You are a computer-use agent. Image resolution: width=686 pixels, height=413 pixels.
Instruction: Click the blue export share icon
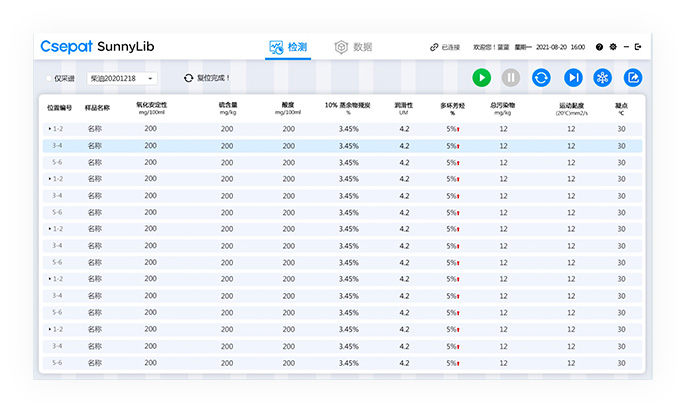[x=633, y=77]
